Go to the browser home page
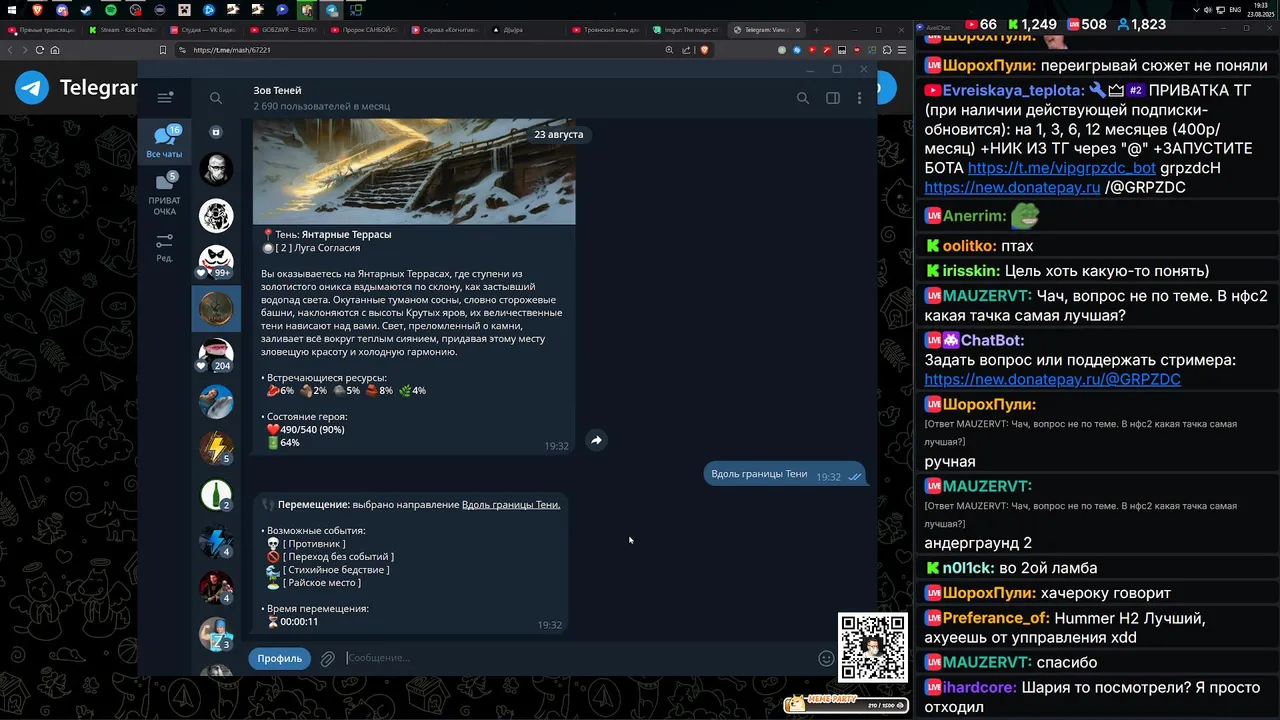The height and width of the screenshot is (720, 1280). (x=55, y=50)
